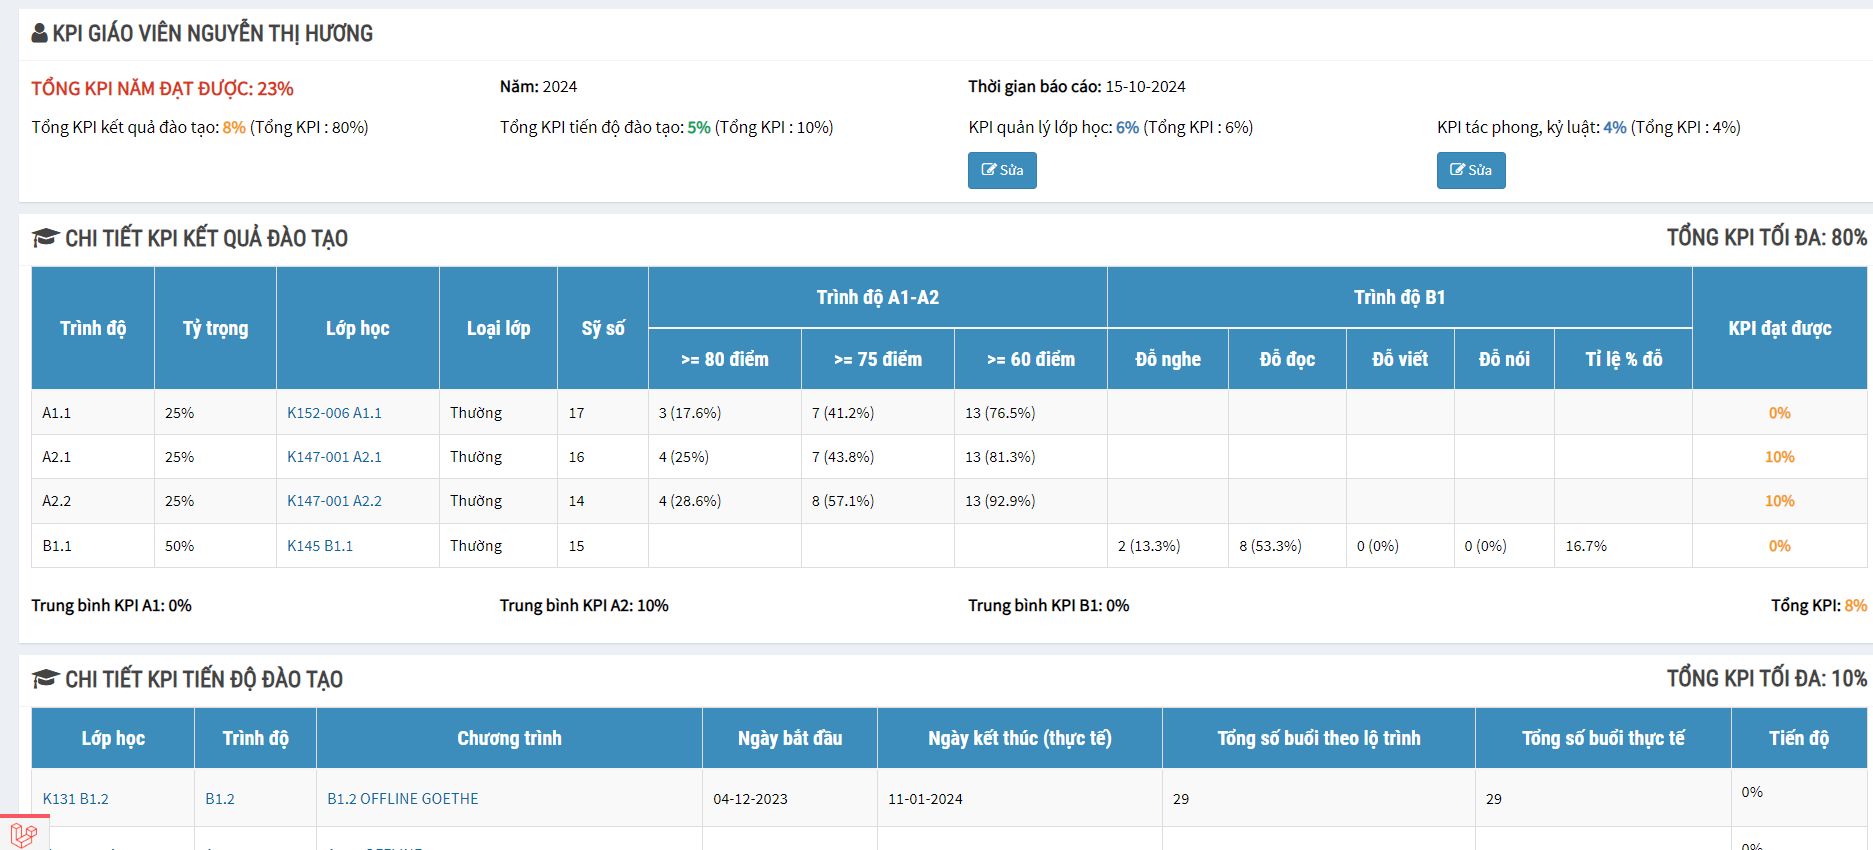Click the >= 80 điểm column header
This screenshot has width=1873, height=850.
point(725,359)
